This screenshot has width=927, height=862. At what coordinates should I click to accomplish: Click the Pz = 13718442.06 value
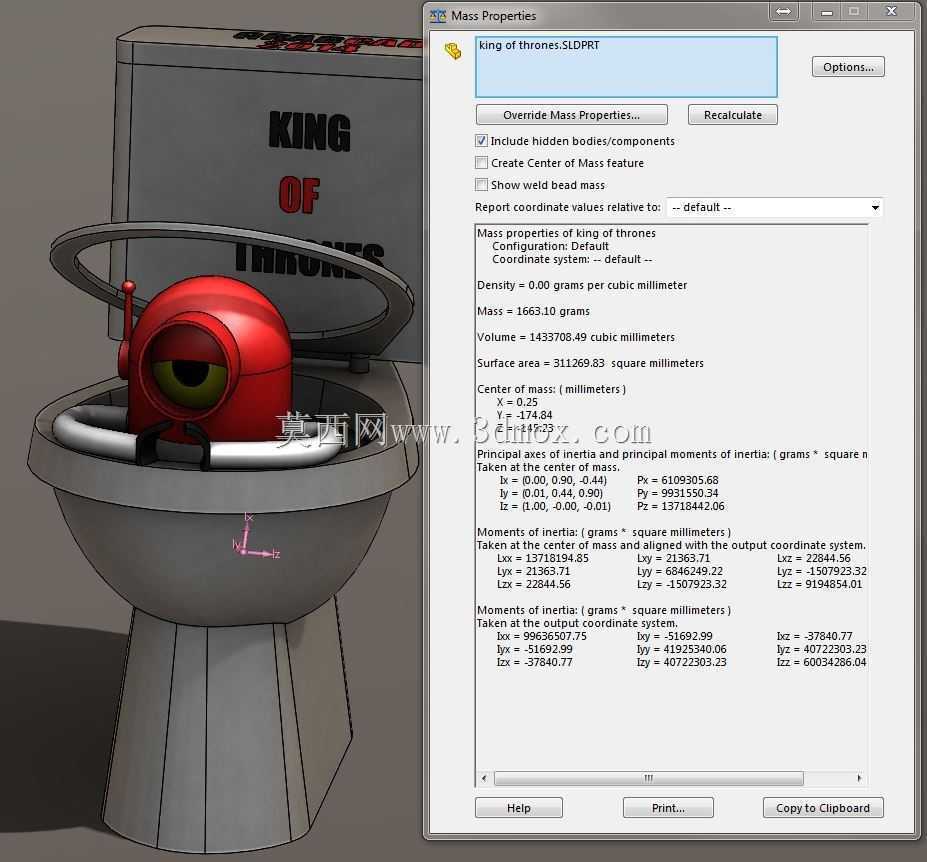point(680,506)
